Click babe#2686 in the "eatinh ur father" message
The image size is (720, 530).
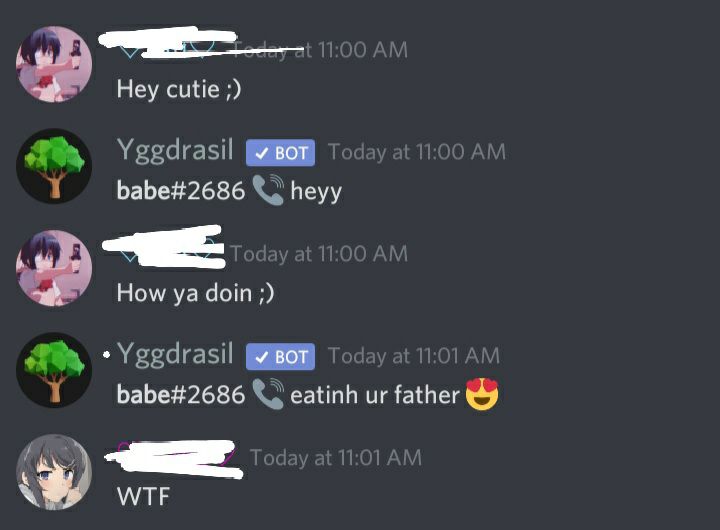181,394
